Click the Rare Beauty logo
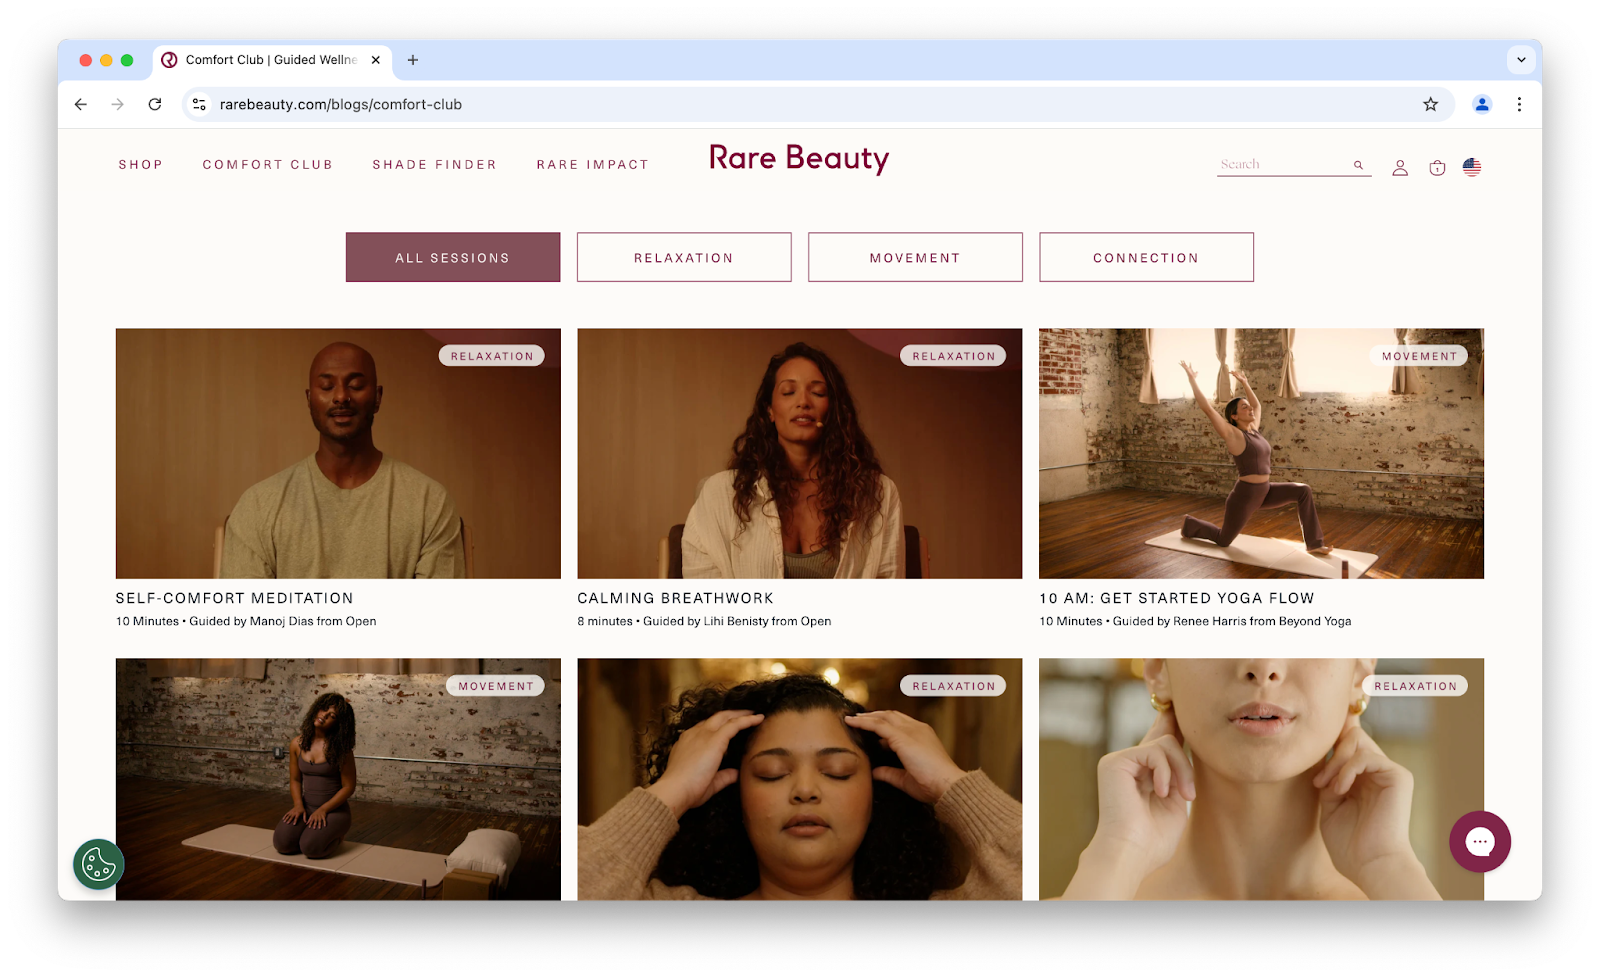 [x=799, y=159]
